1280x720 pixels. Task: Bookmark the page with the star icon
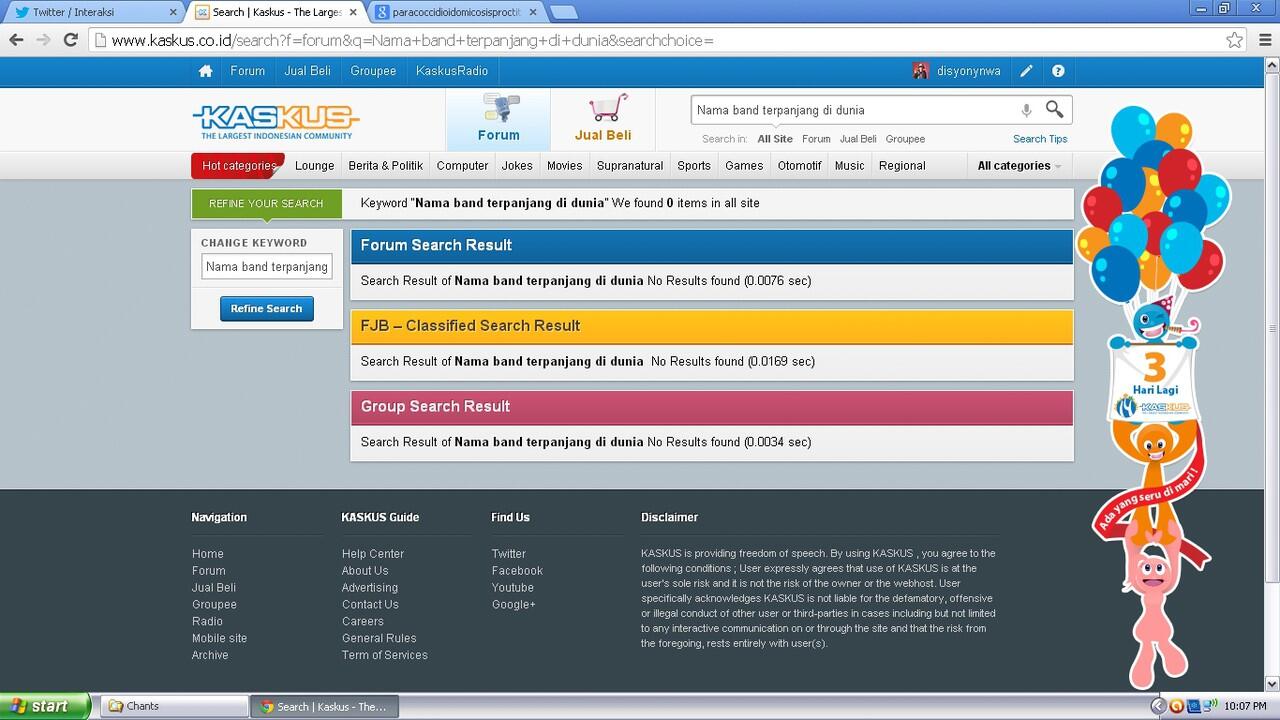tap(1235, 40)
